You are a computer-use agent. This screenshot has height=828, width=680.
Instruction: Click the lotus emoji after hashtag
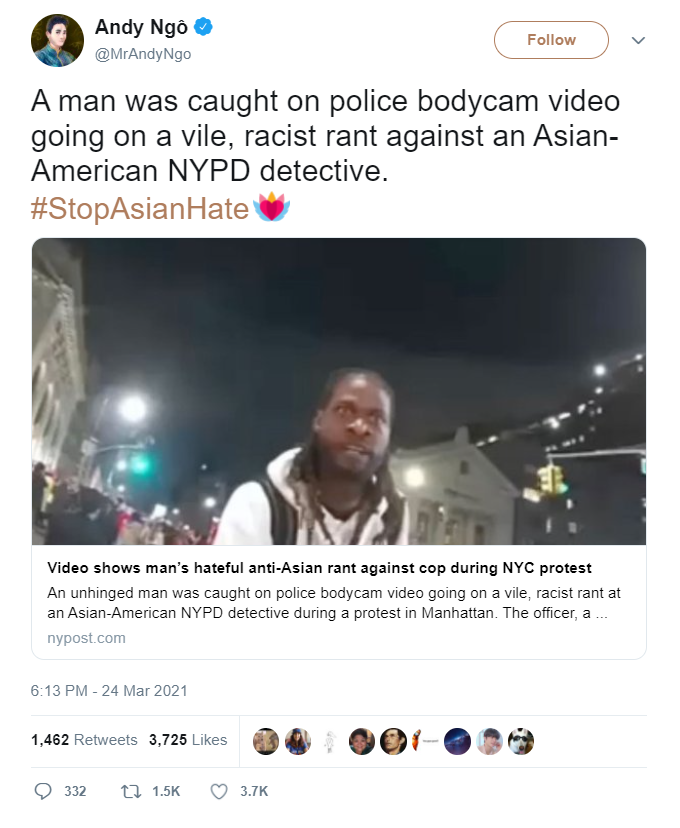tap(271, 208)
